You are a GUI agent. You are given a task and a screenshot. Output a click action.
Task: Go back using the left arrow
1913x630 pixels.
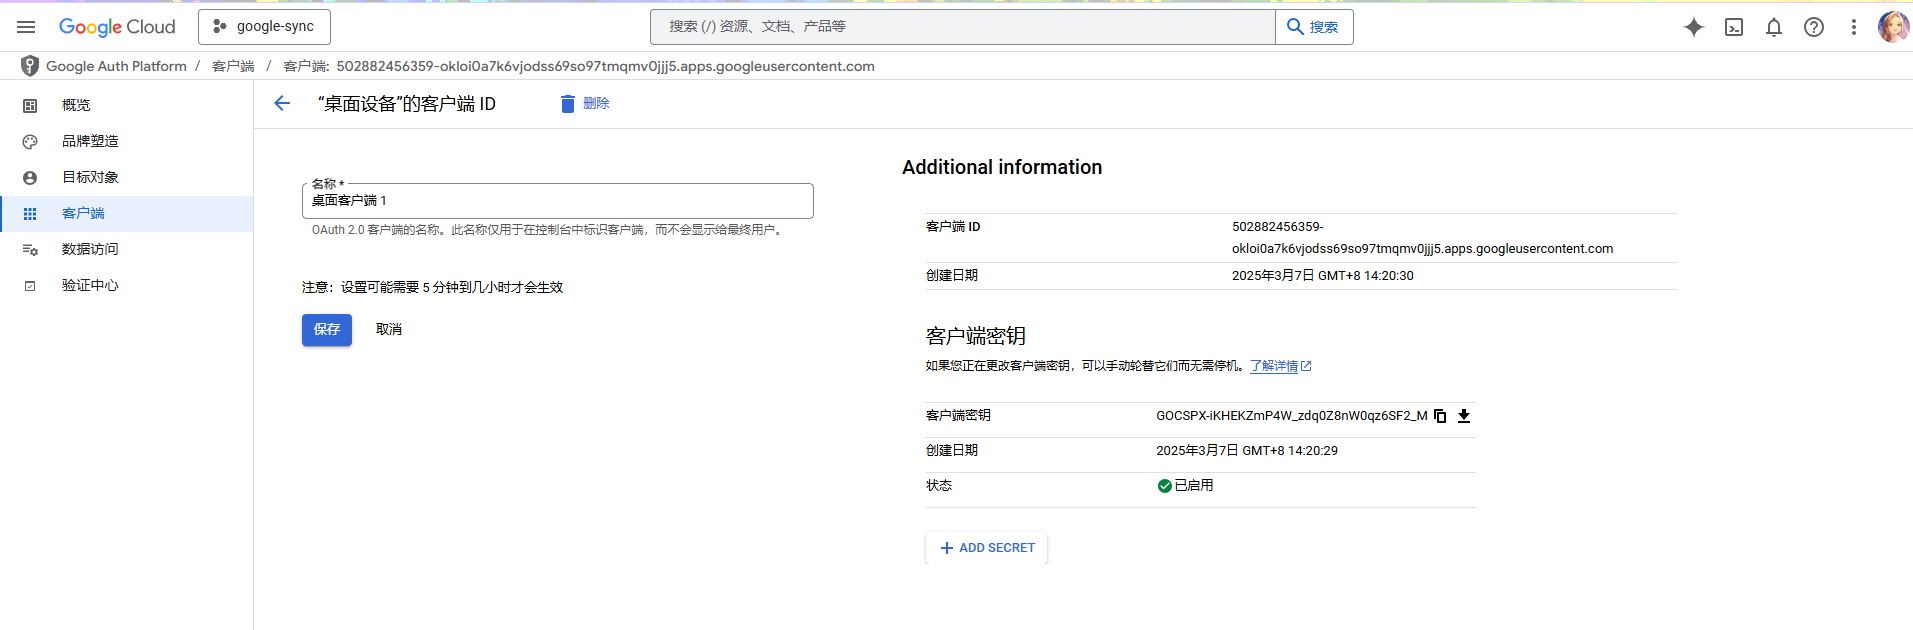point(282,103)
